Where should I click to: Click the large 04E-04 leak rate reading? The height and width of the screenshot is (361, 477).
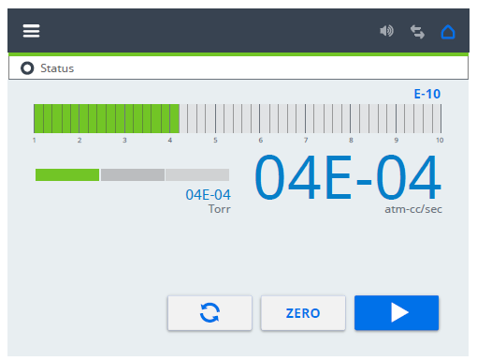(348, 177)
